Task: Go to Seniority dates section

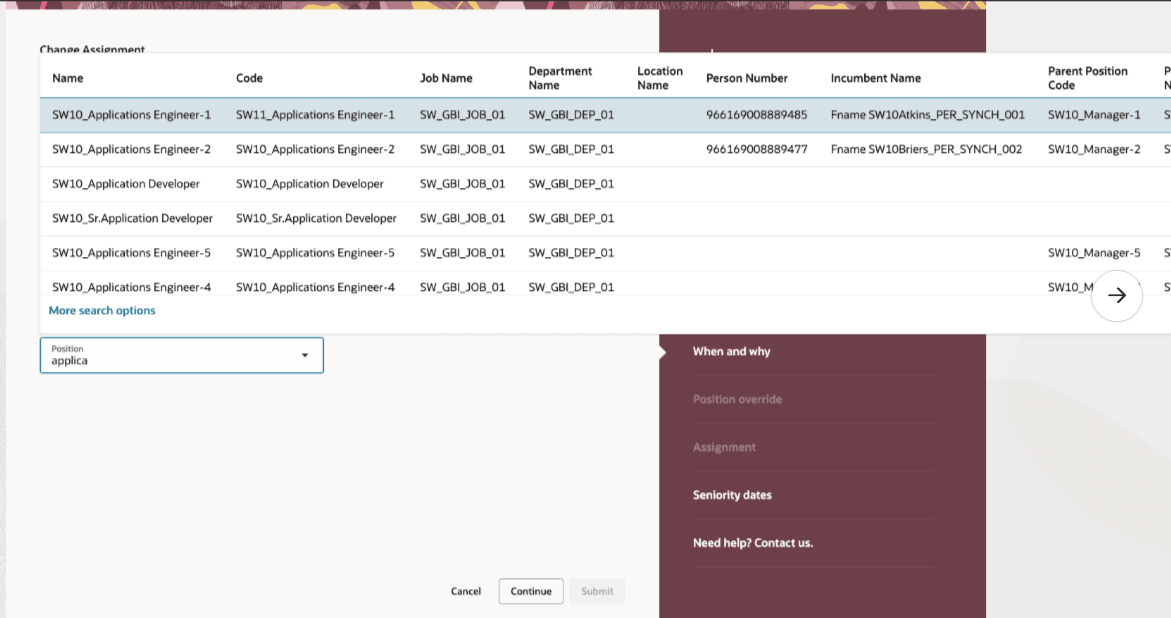Action: pyautogui.click(x=732, y=495)
